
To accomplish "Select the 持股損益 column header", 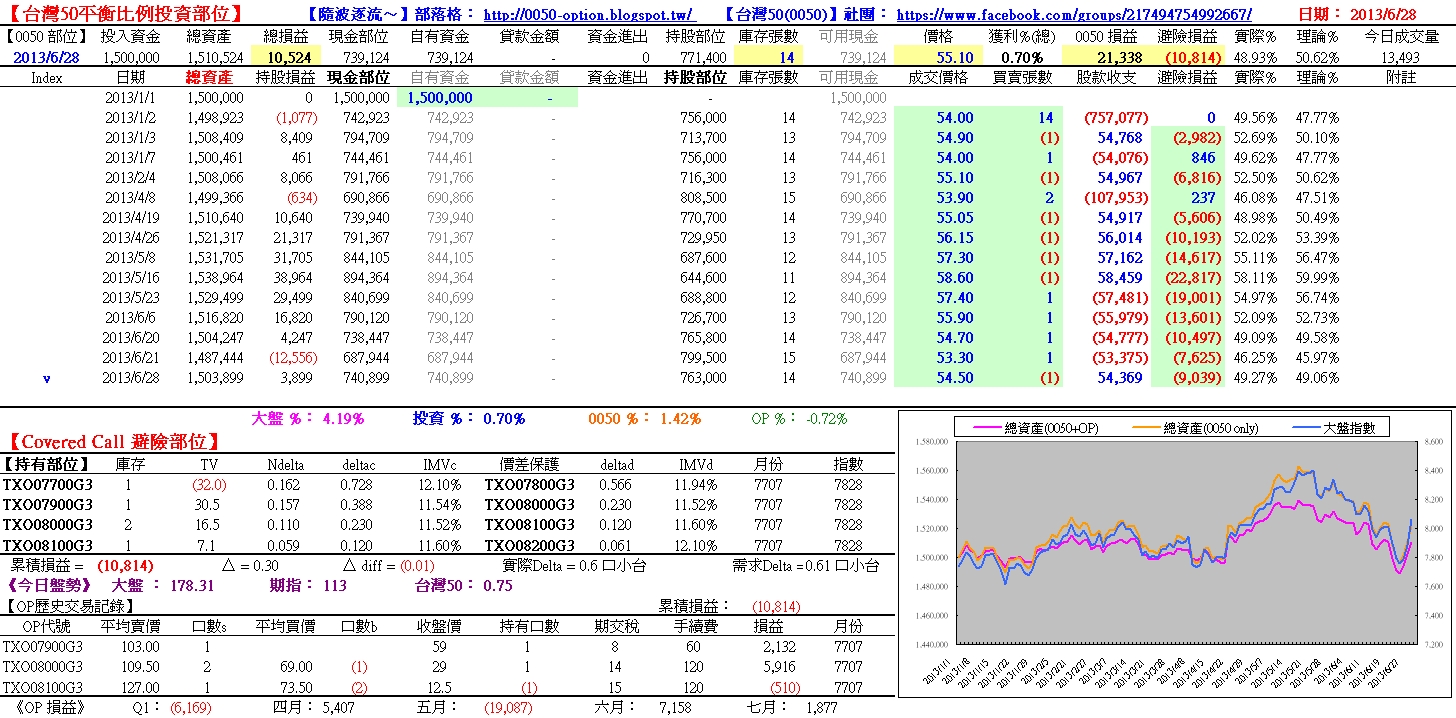I will (x=285, y=77).
